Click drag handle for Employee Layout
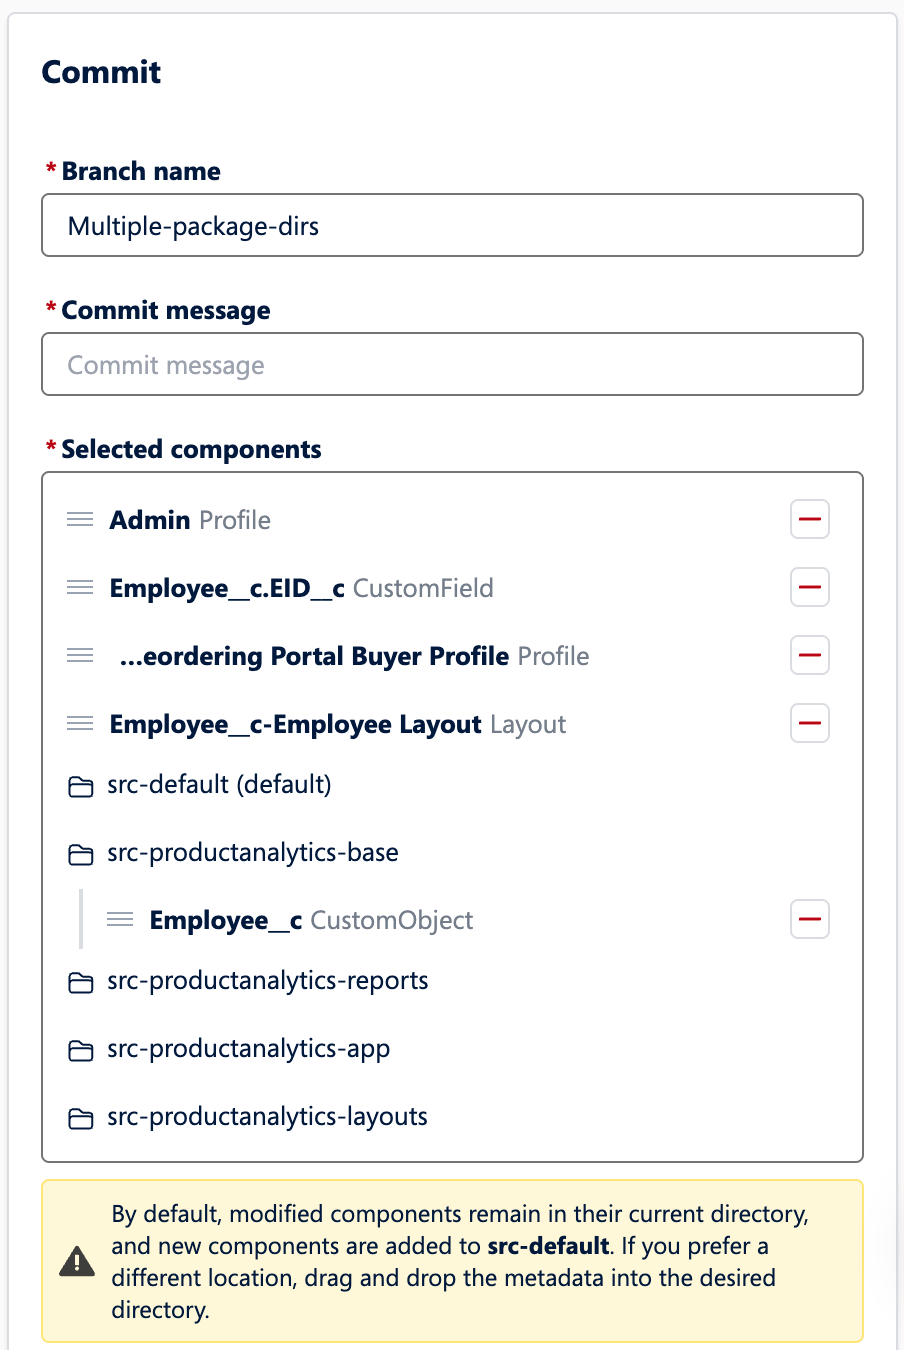 (x=80, y=723)
